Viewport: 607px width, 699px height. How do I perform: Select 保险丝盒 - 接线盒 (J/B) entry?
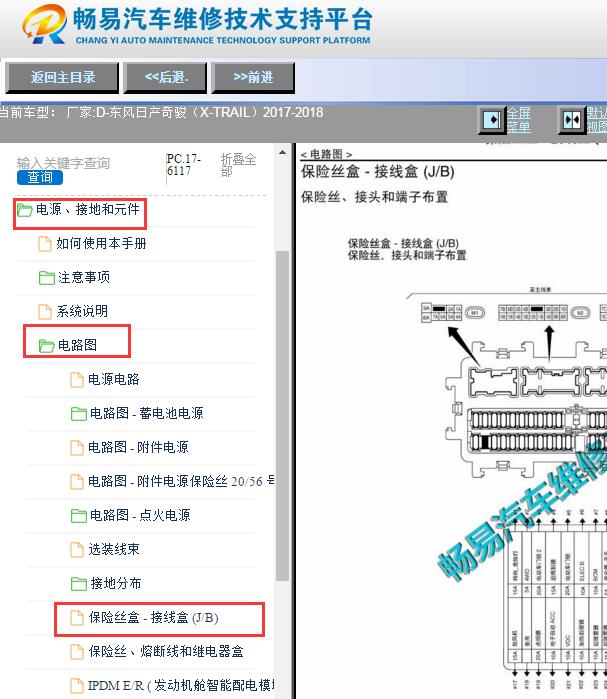point(153,617)
